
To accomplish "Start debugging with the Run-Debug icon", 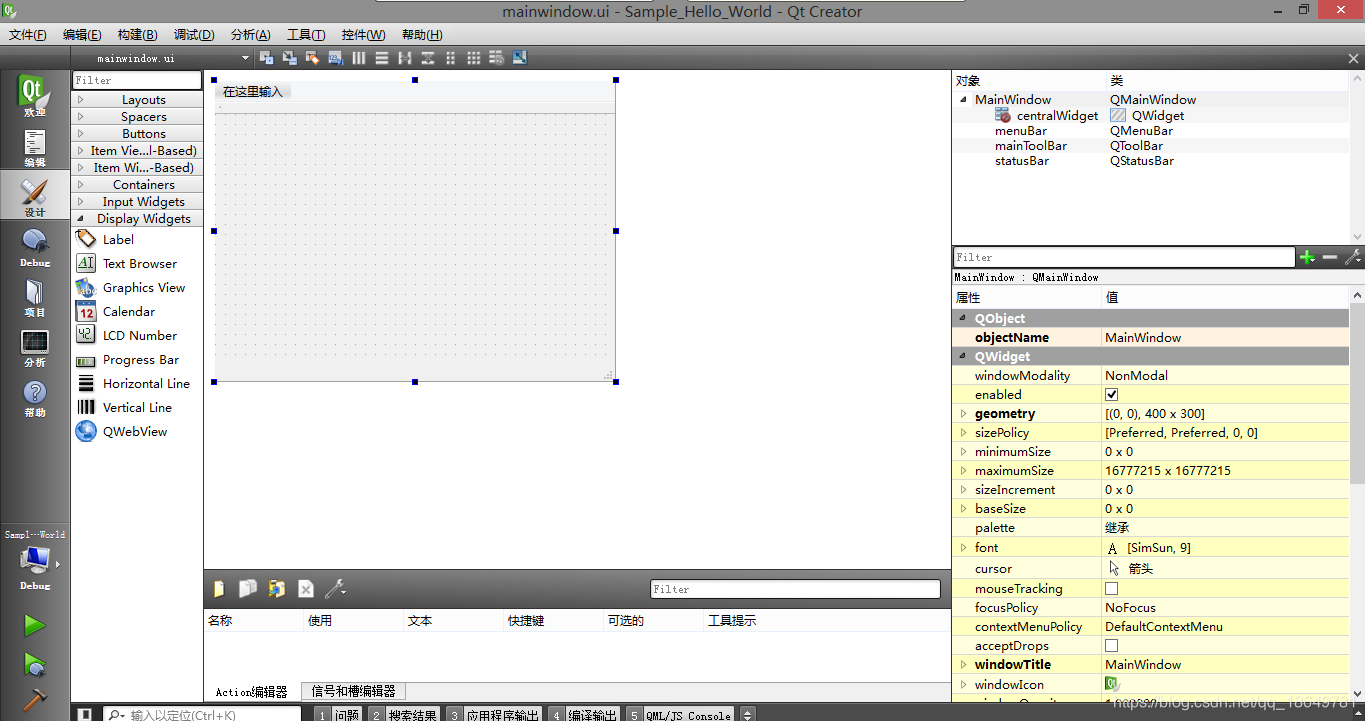I will click(x=35, y=664).
